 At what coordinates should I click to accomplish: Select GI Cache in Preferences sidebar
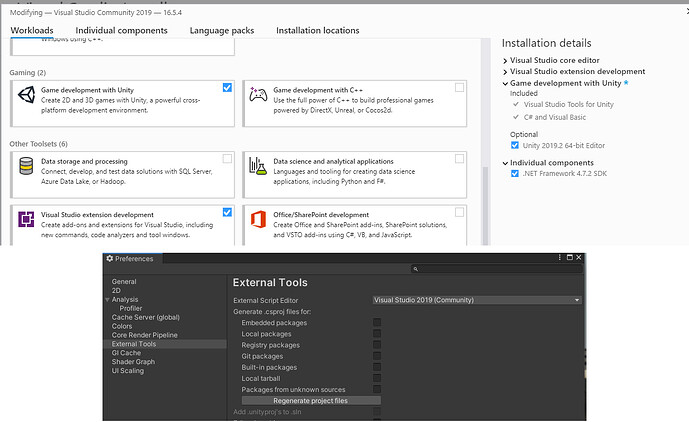(x=126, y=353)
